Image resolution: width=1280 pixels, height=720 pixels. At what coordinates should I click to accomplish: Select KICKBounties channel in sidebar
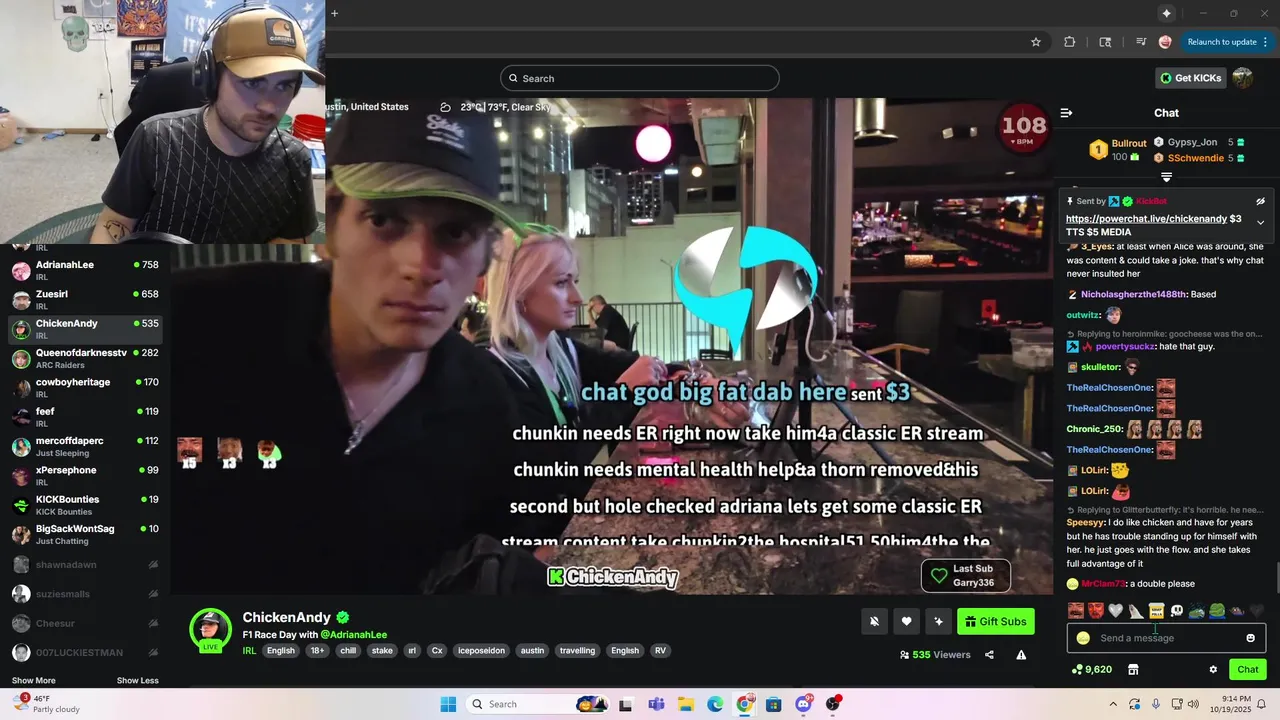point(85,504)
